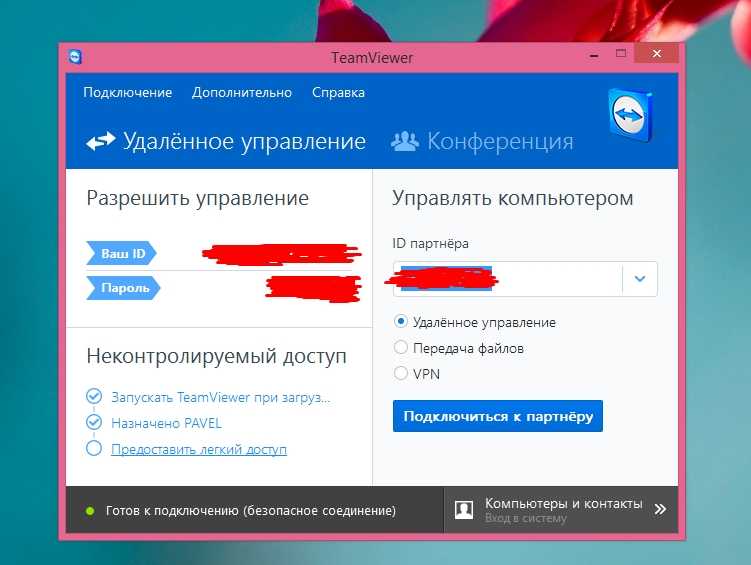
Task: Click the Подключиться к партнёру button
Action: [498, 416]
